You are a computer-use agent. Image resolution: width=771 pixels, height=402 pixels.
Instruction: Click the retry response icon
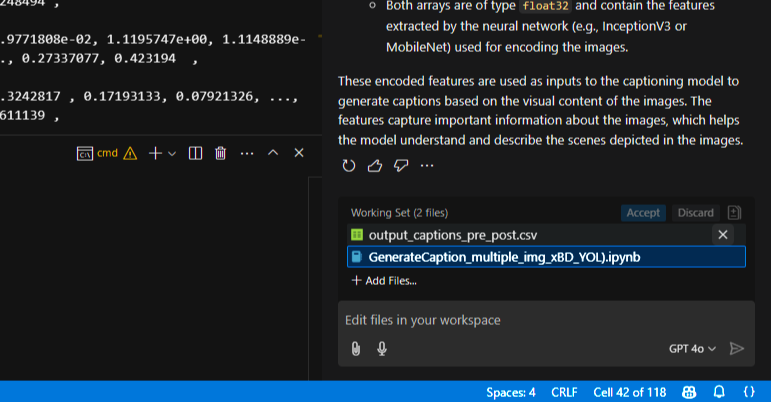(x=348, y=165)
